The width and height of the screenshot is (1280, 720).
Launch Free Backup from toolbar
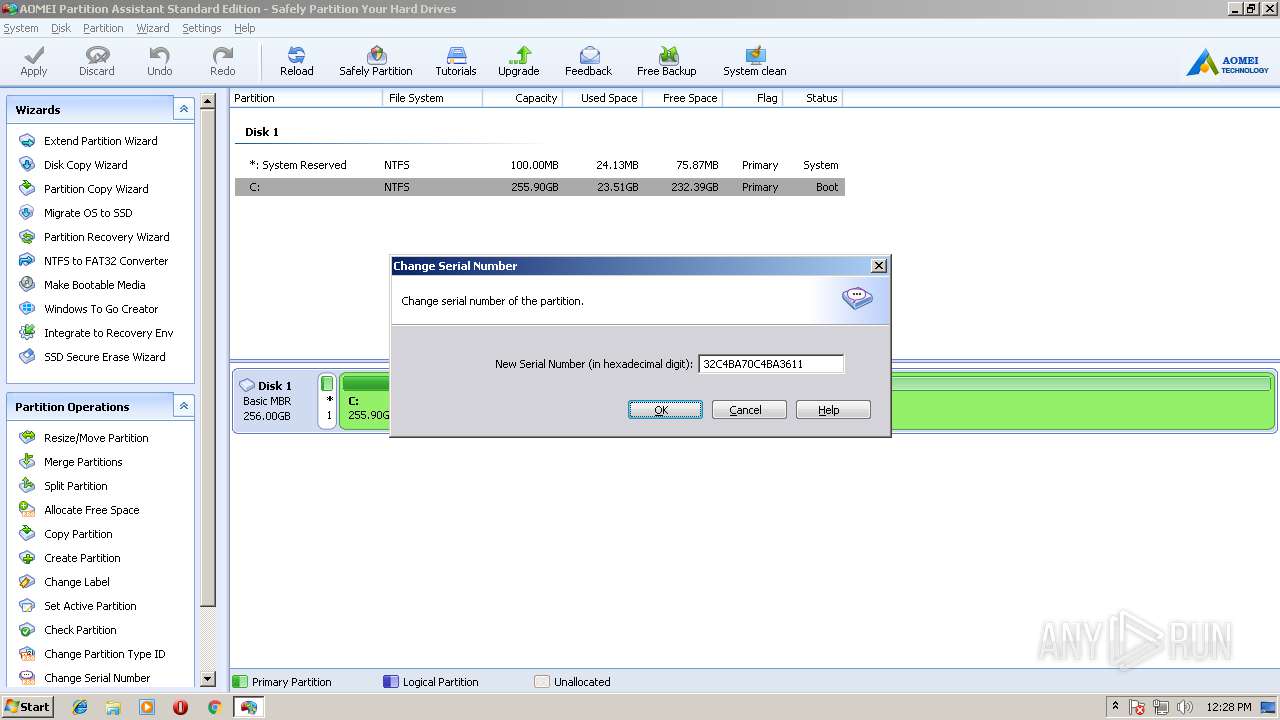point(667,61)
